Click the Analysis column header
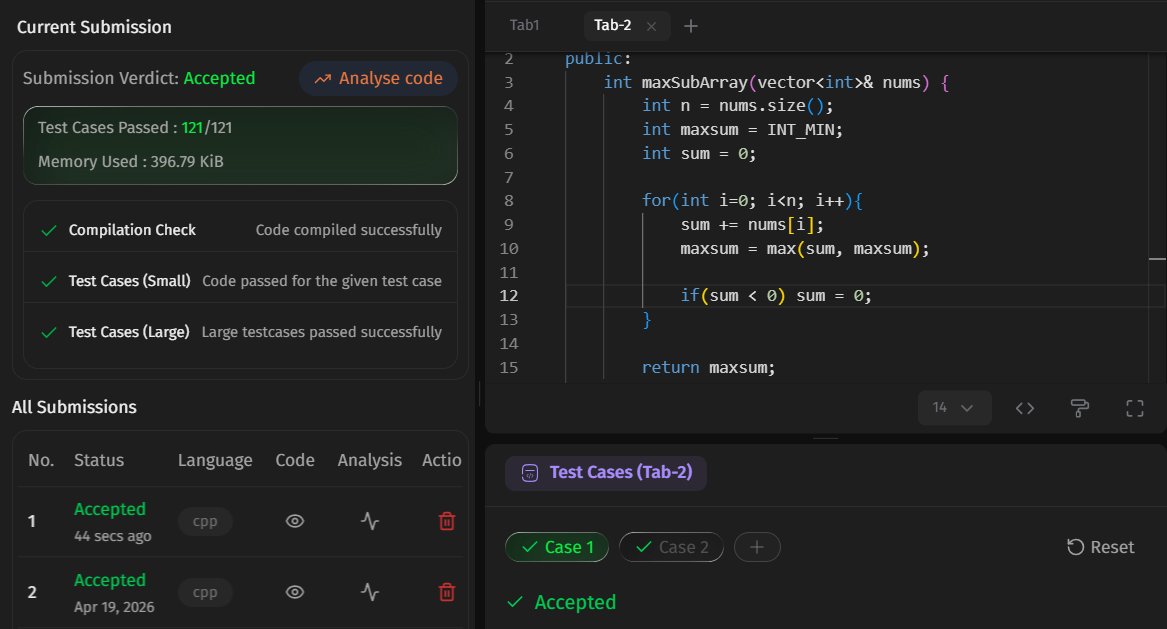Image resolution: width=1167 pixels, height=629 pixels. coord(370,460)
